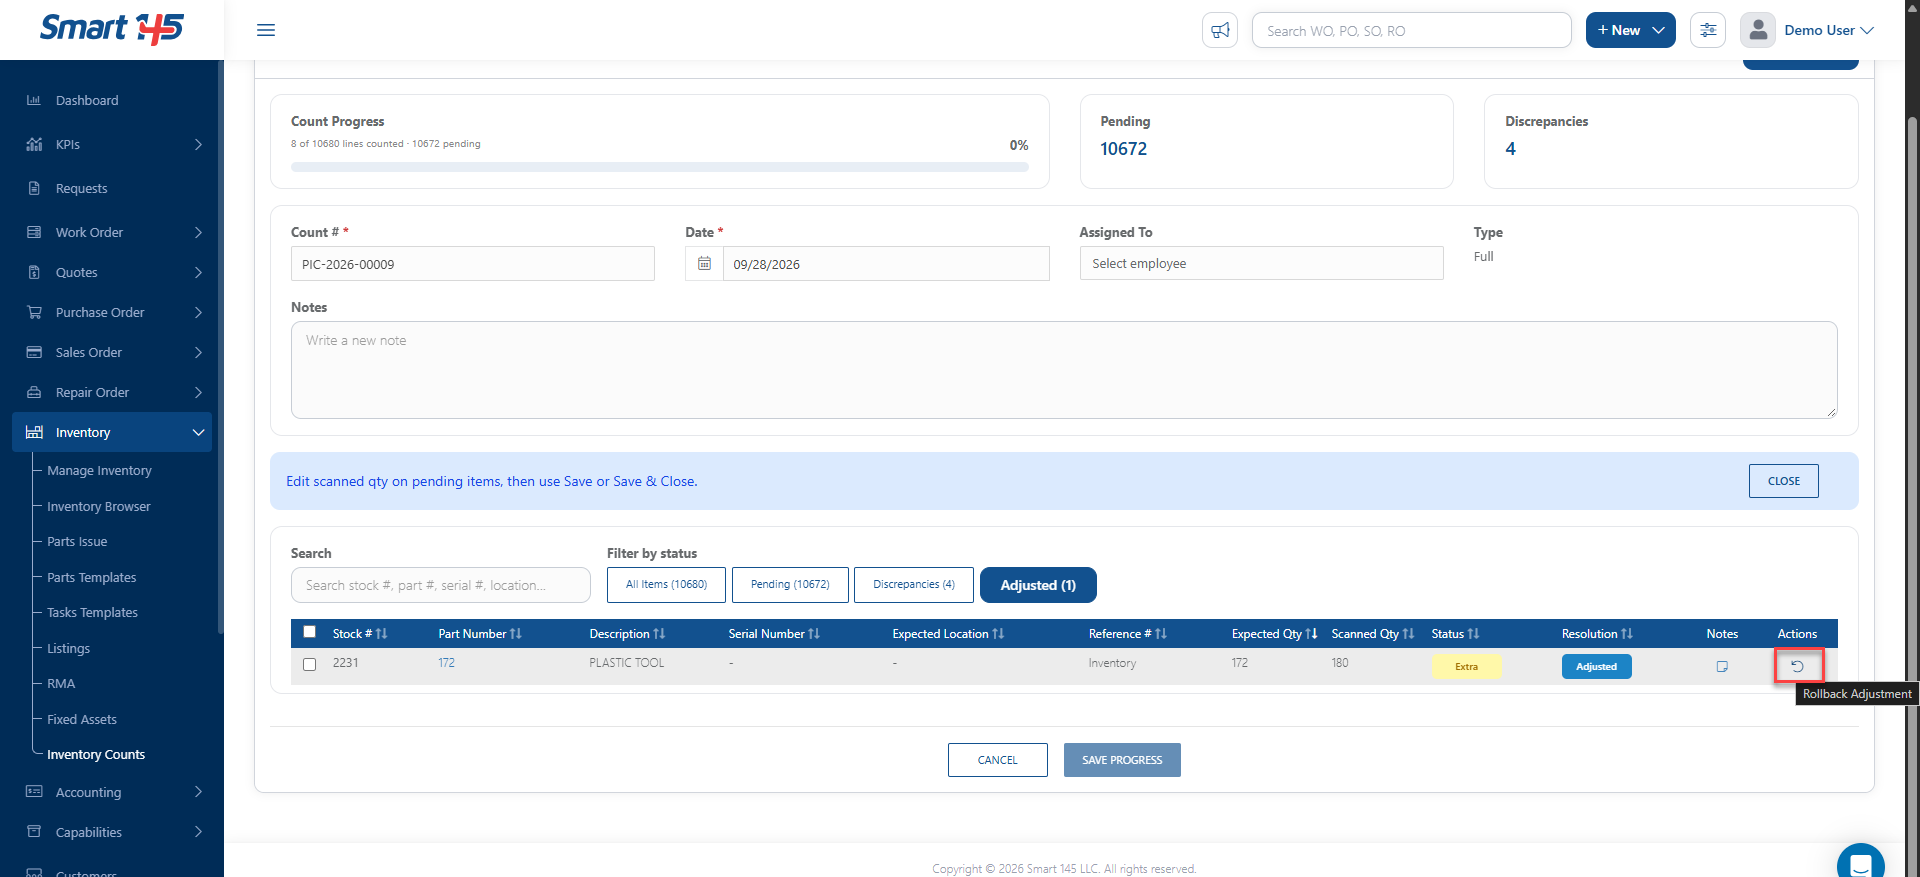This screenshot has width=1920, height=877.
Task: Check the row checkbox for stock 2231
Action: click(x=309, y=664)
